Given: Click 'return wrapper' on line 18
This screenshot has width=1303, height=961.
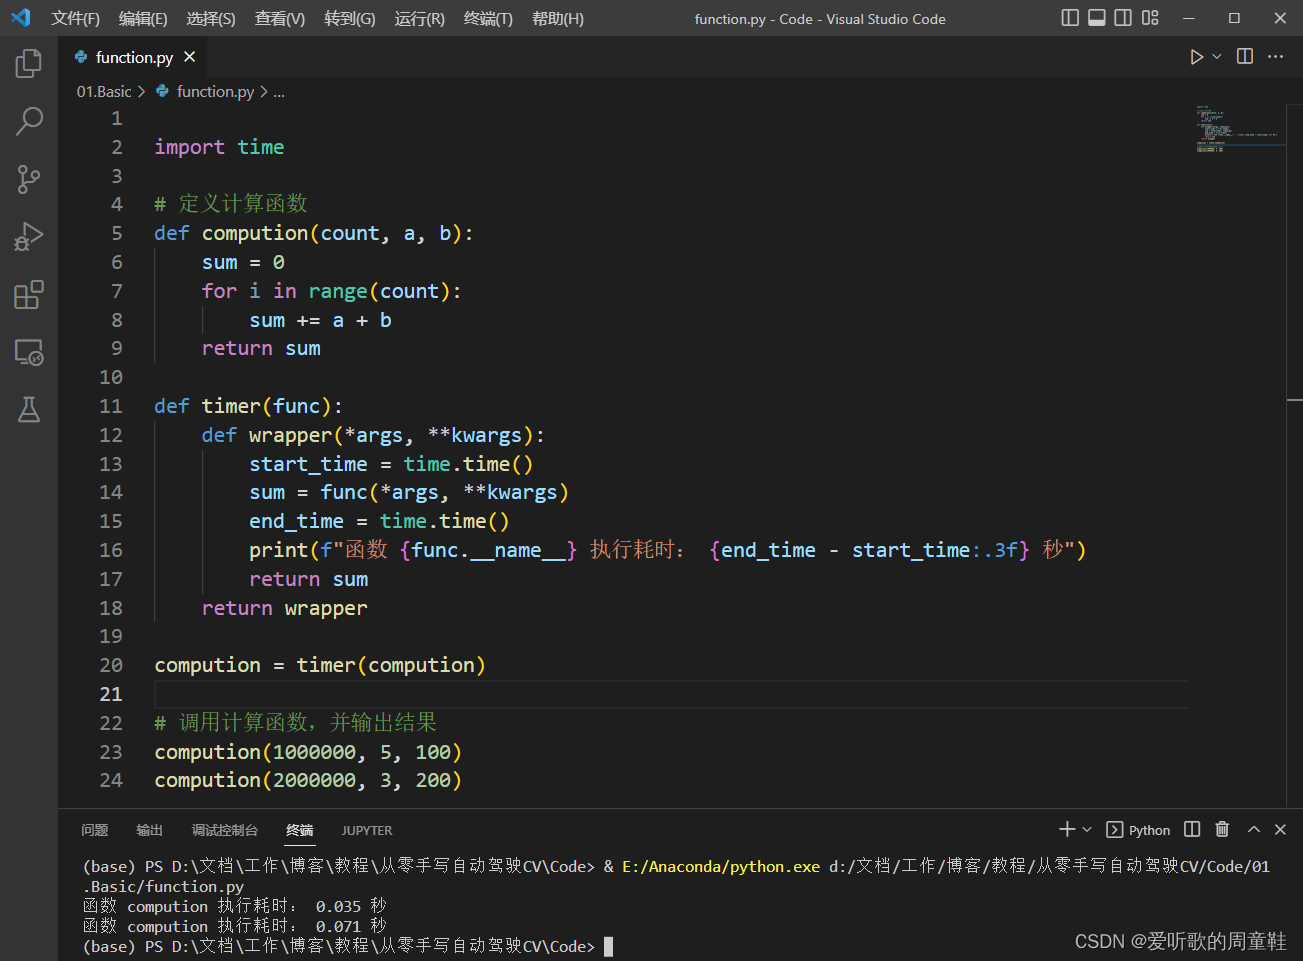Looking at the screenshot, I should click(284, 608).
